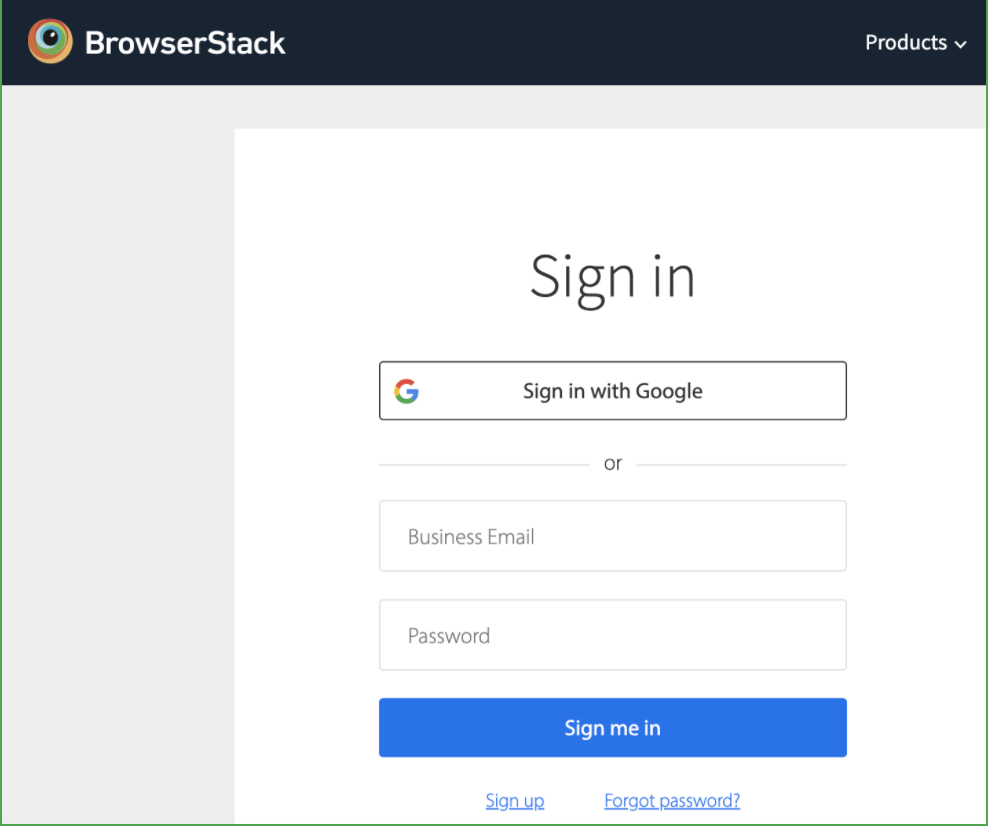Click the Sign in with Google text label
The height and width of the screenshot is (826, 988).
coord(612,391)
